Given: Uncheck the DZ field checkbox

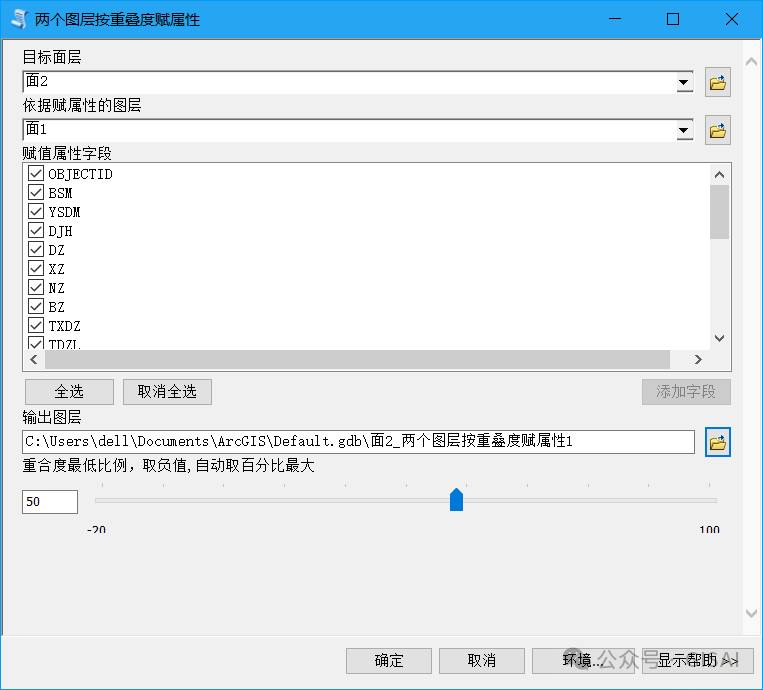Looking at the screenshot, I should click(x=36, y=249).
